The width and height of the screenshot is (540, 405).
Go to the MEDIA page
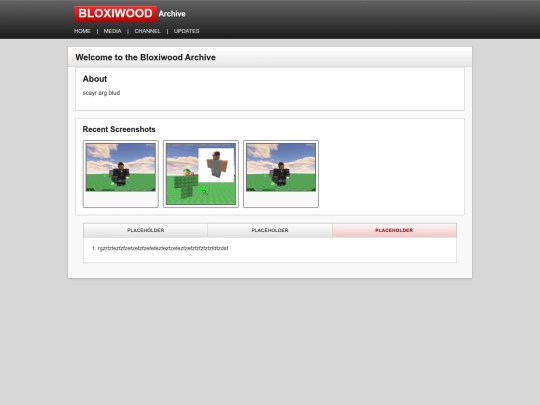pos(113,31)
